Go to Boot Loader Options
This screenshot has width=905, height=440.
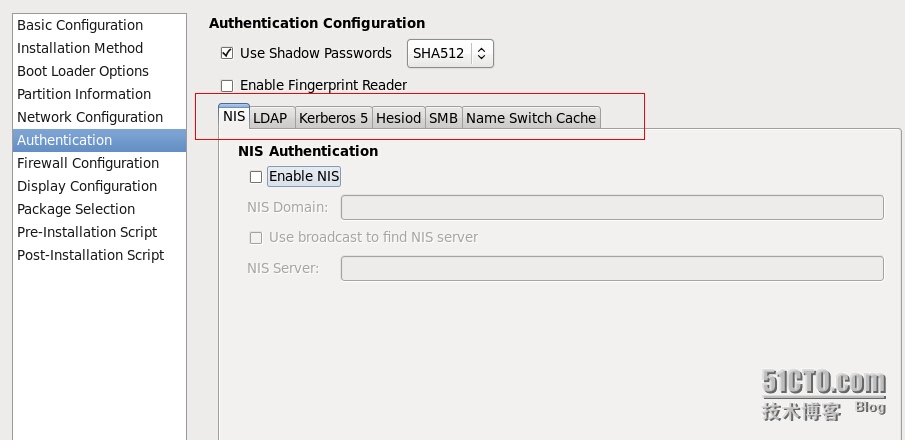coord(99,71)
